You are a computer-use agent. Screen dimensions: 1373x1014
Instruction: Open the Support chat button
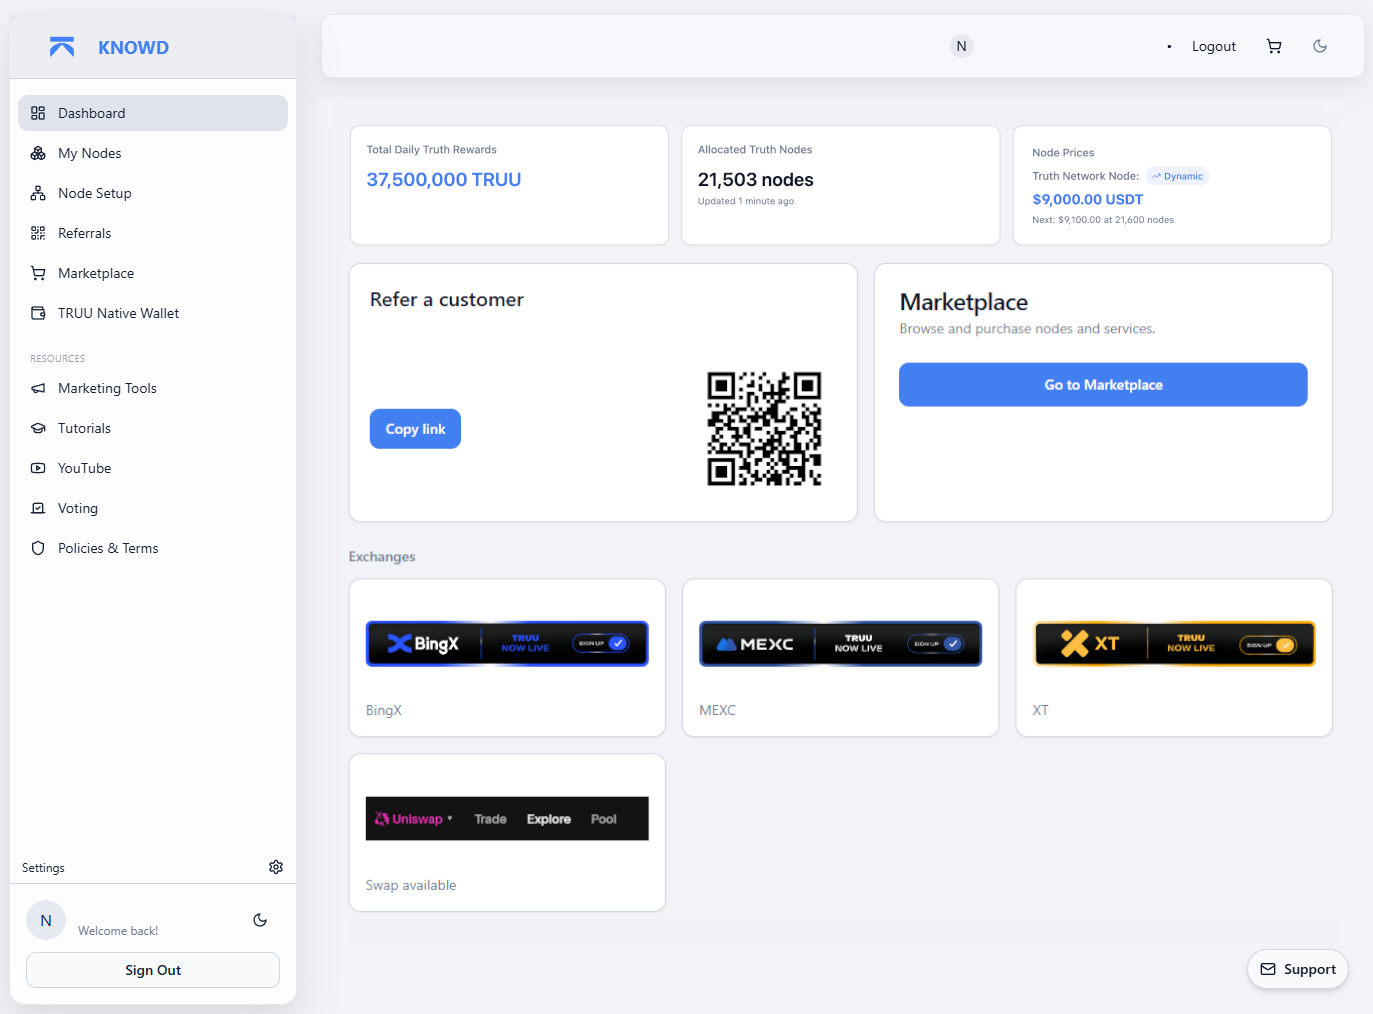click(x=1298, y=969)
